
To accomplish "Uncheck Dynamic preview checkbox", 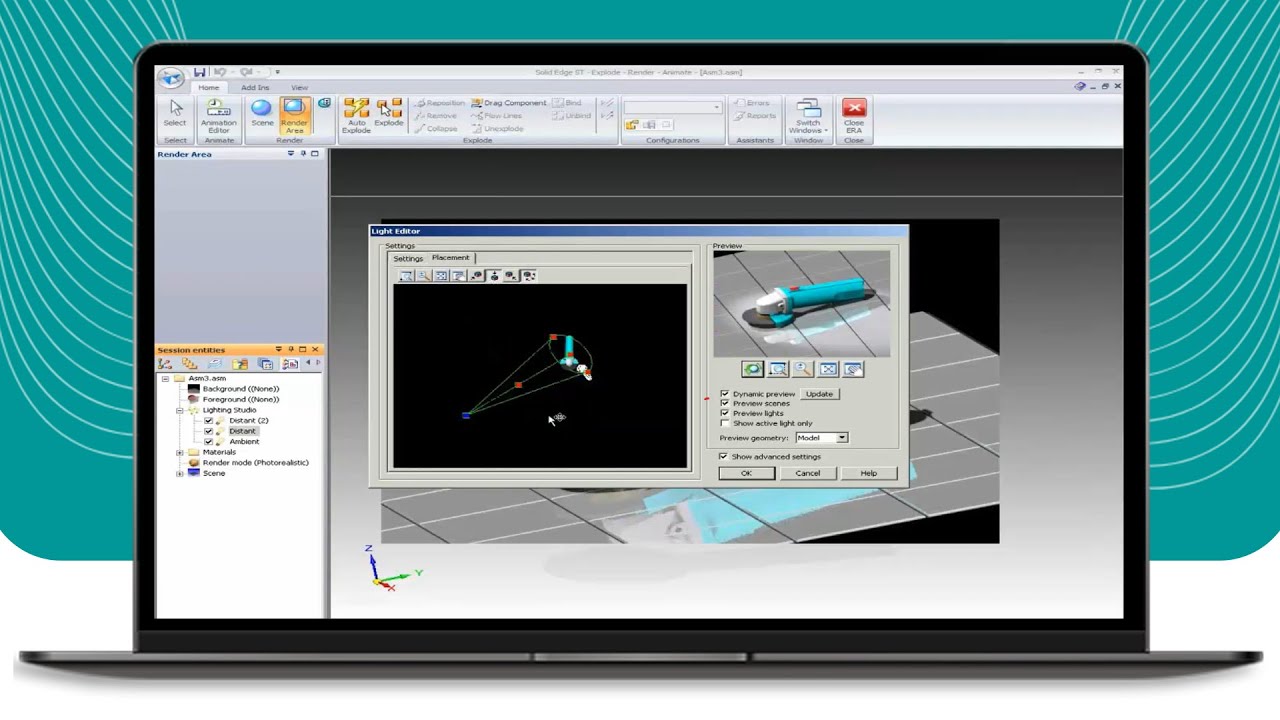I will coord(725,394).
